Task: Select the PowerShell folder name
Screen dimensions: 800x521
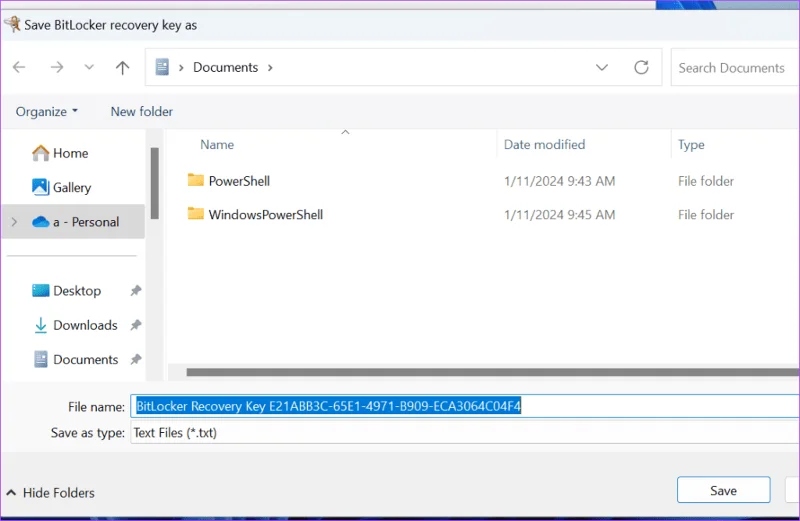Action: (239, 181)
